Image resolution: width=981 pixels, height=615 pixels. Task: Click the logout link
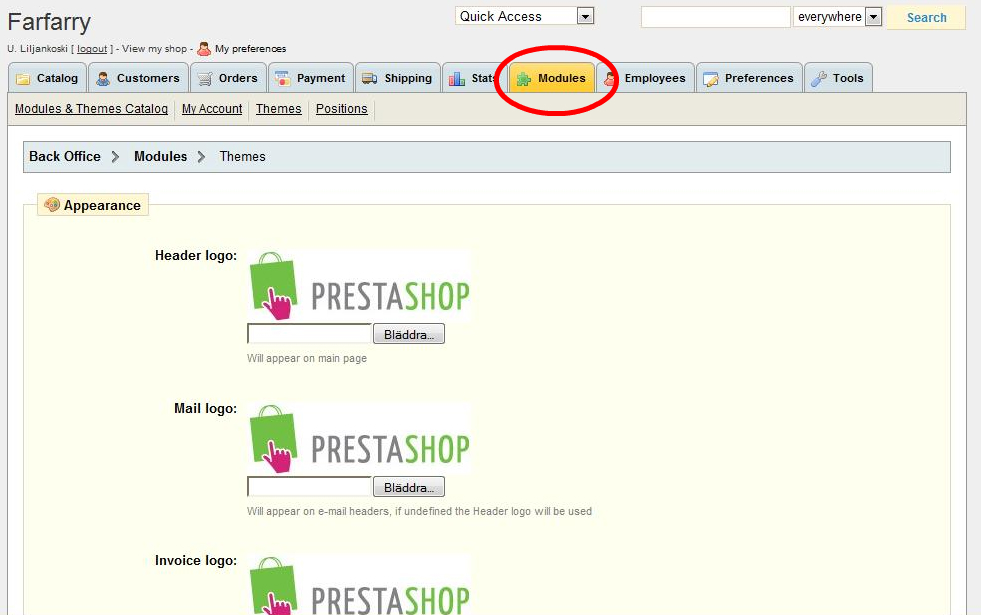click(92, 49)
